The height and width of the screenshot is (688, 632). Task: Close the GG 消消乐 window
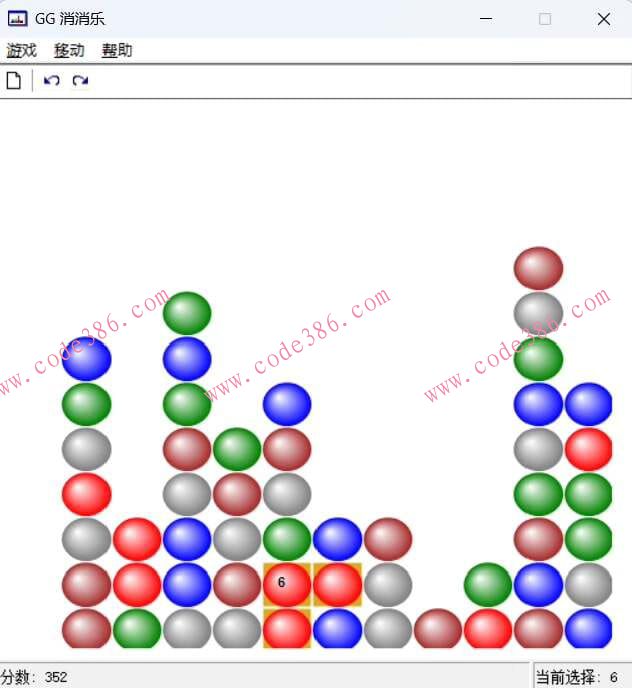(x=604, y=19)
